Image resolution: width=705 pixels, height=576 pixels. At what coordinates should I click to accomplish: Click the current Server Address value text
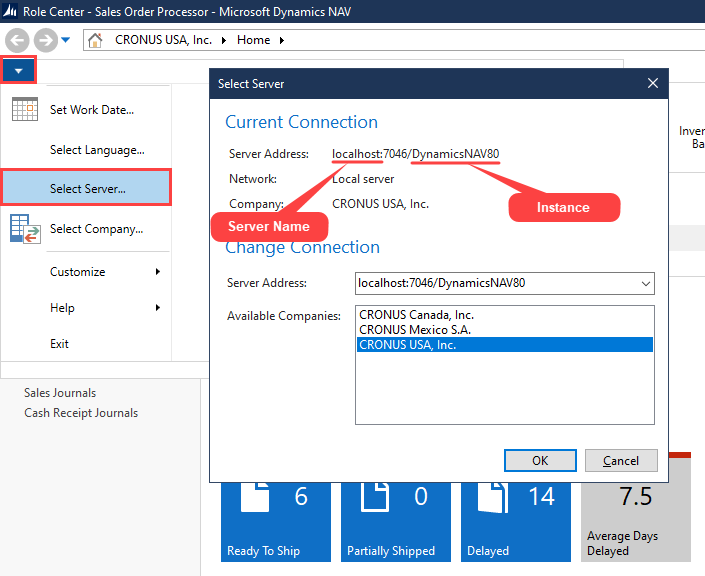[x=415, y=154]
